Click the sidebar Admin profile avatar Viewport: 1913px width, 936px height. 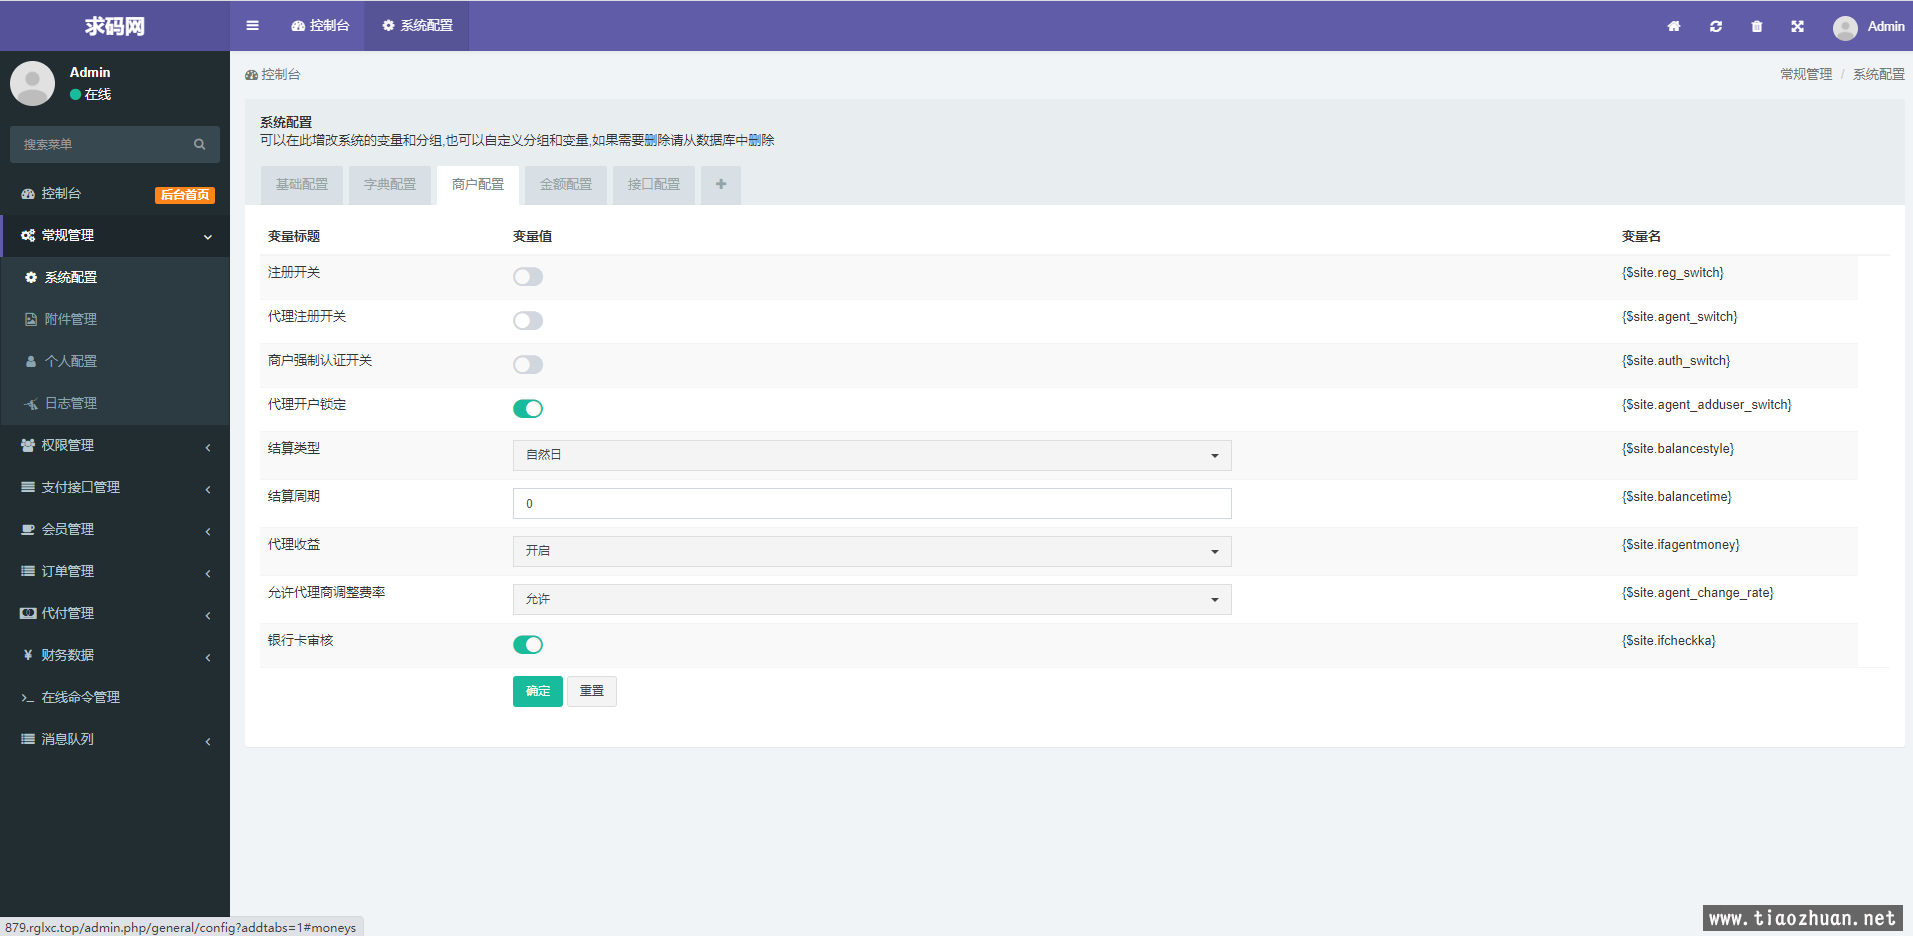[32, 83]
